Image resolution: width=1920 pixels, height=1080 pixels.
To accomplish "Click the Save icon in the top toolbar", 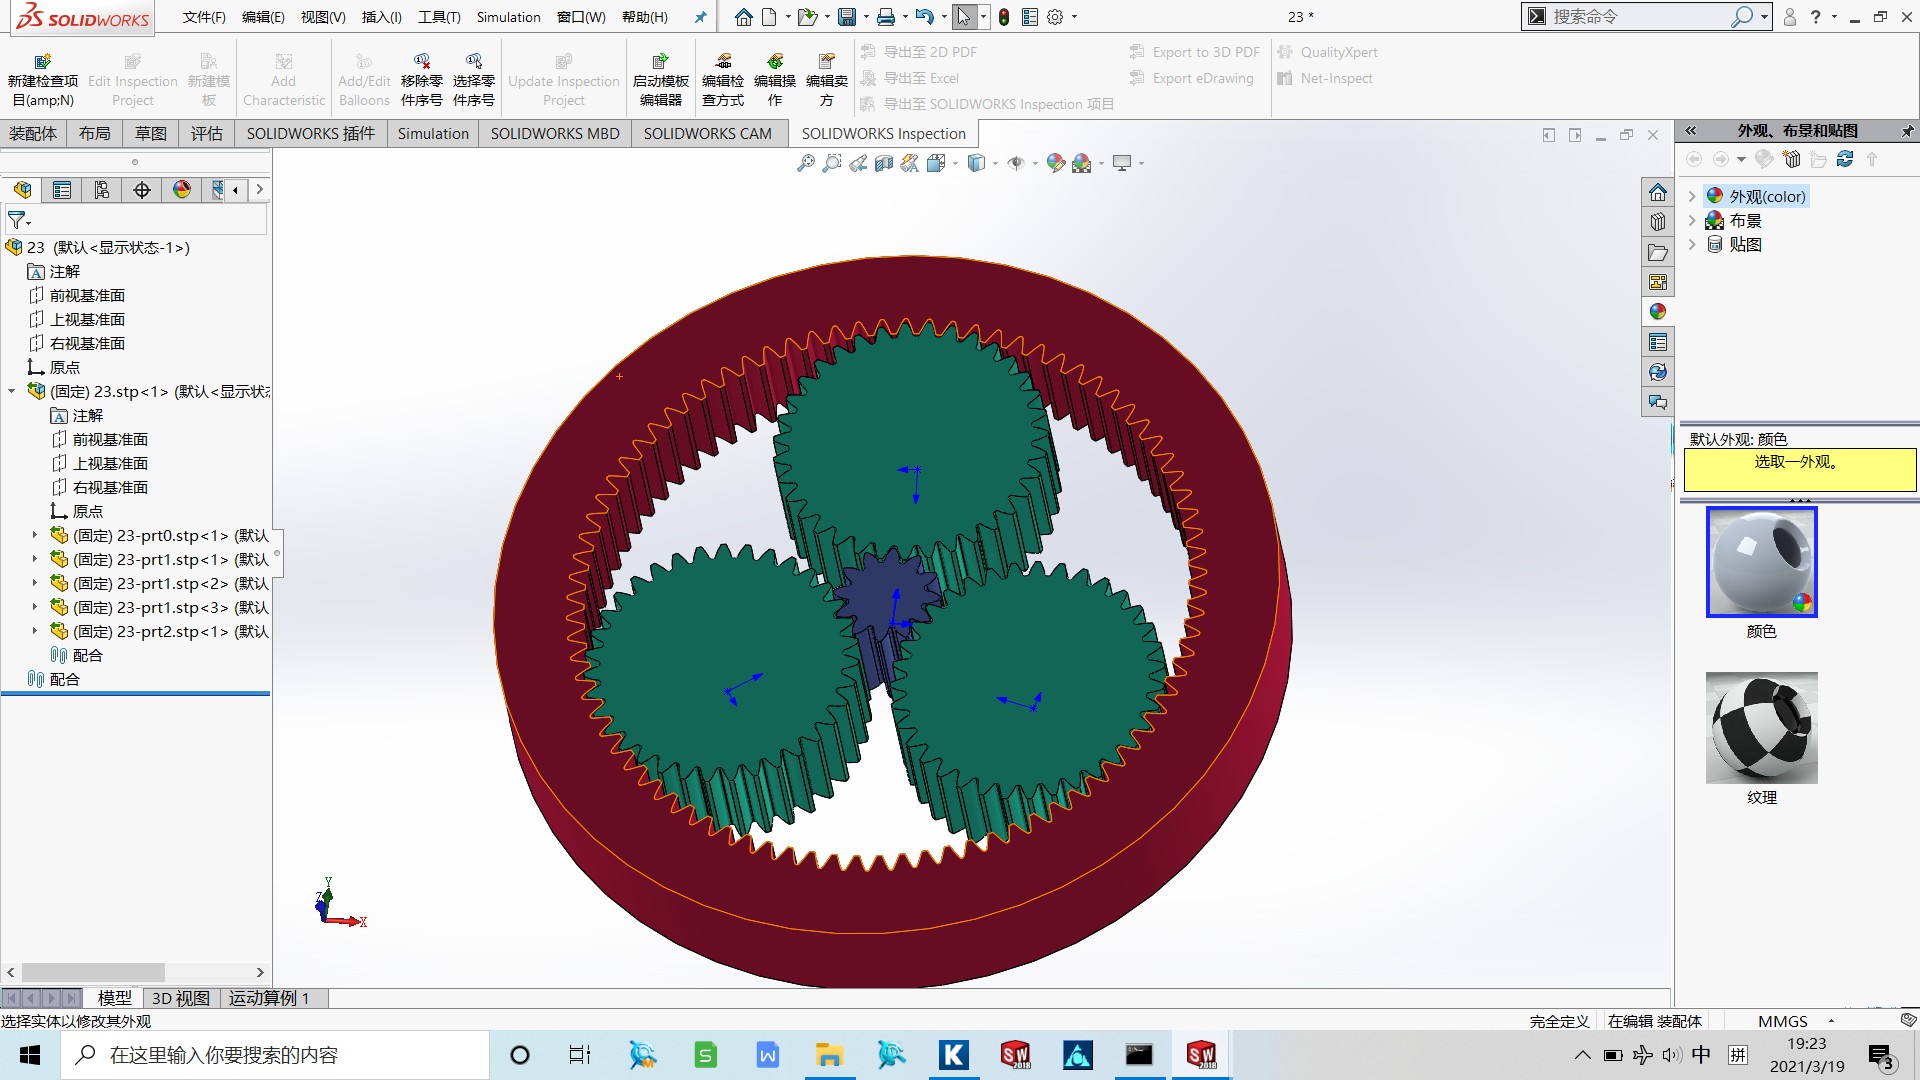I will tap(847, 17).
